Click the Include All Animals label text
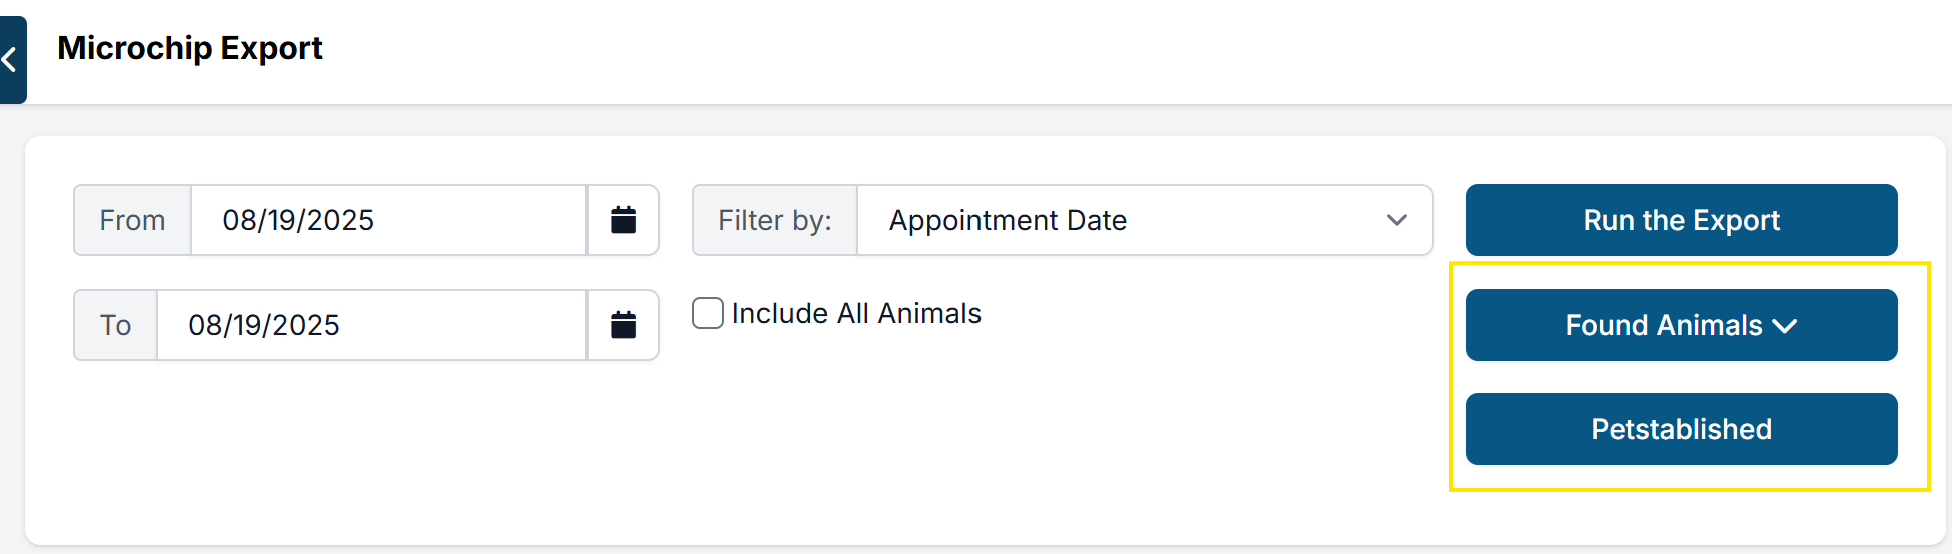 click(x=856, y=314)
